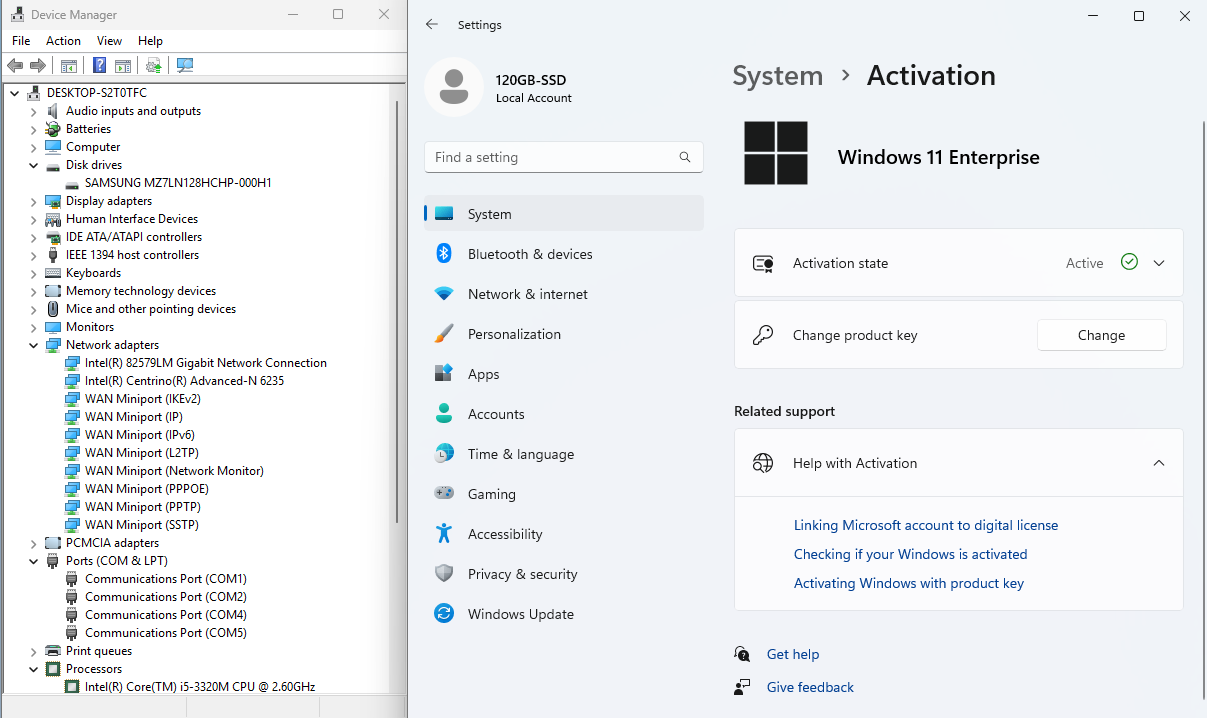This screenshot has width=1207, height=718.
Task: Click the blue Help question-mark toolbar icon
Action: (100, 65)
